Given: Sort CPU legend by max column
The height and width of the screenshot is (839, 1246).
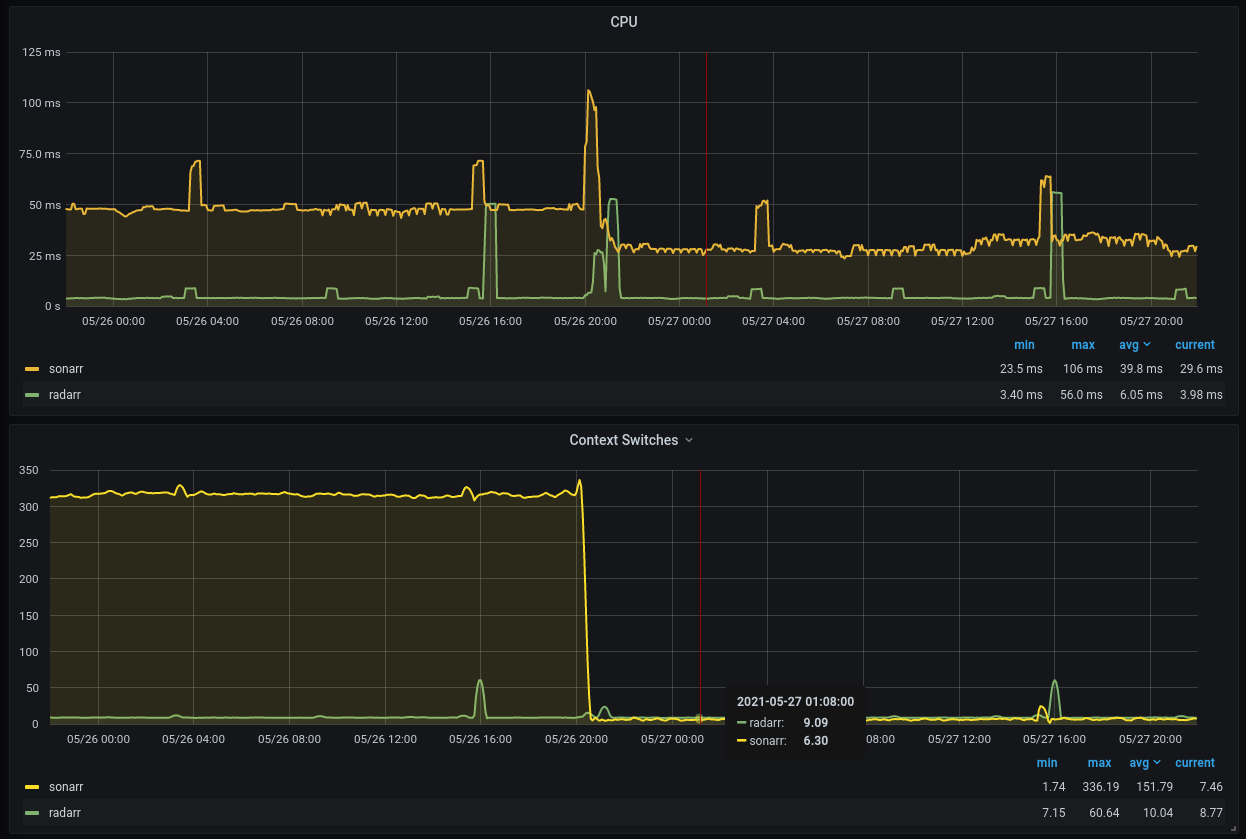Looking at the screenshot, I should (x=1083, y=345).
